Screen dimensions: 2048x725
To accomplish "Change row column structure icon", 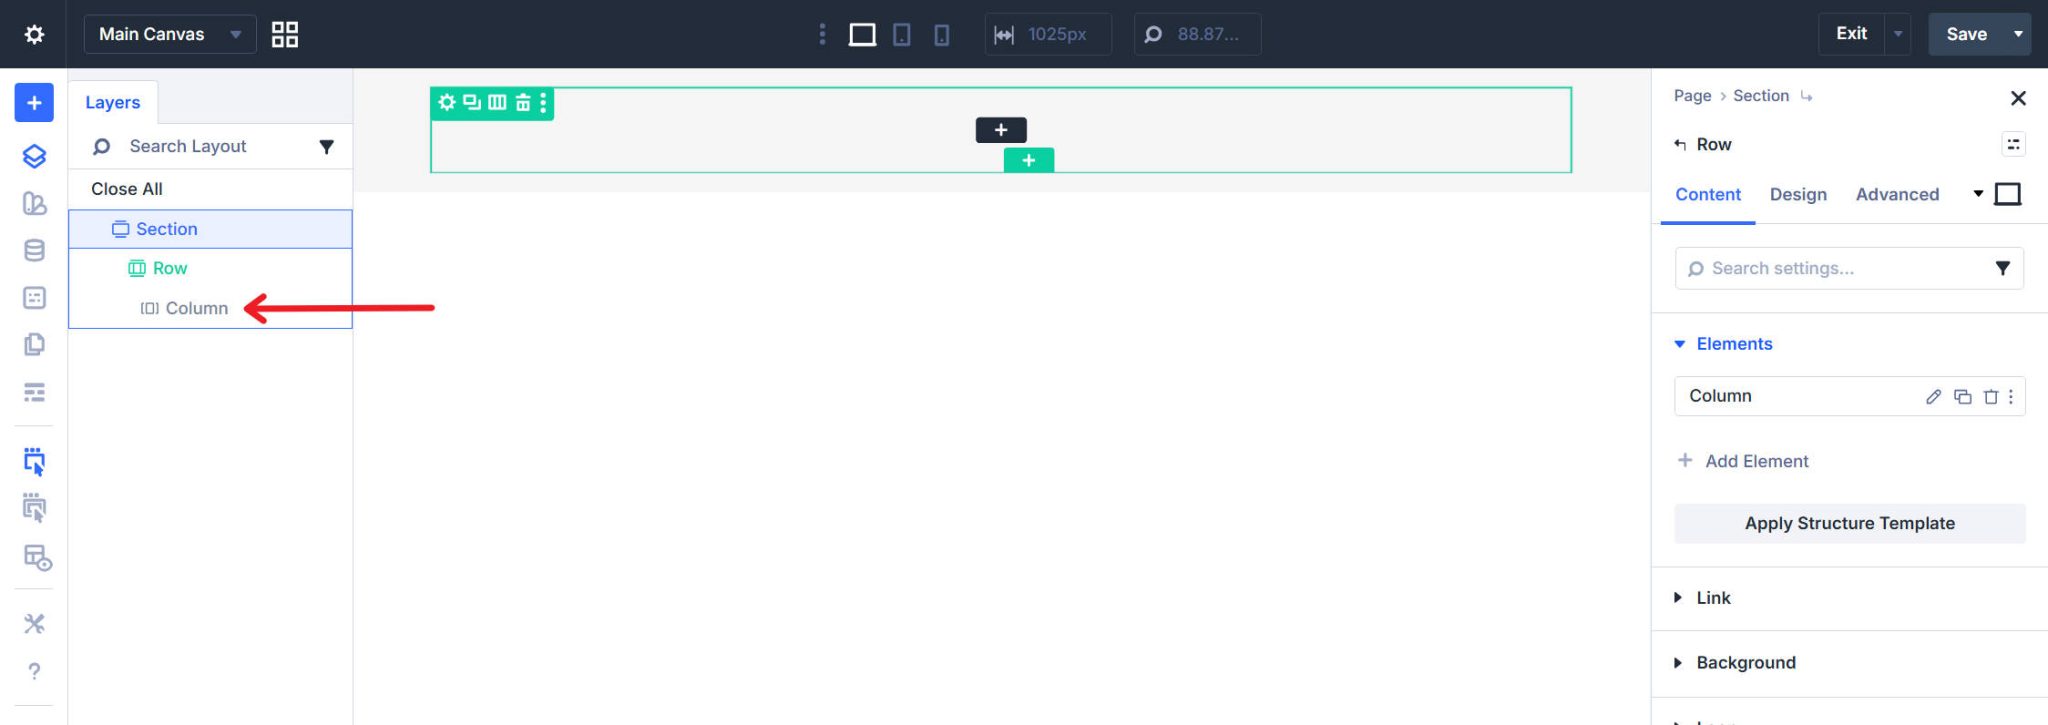I will (497, 102).
